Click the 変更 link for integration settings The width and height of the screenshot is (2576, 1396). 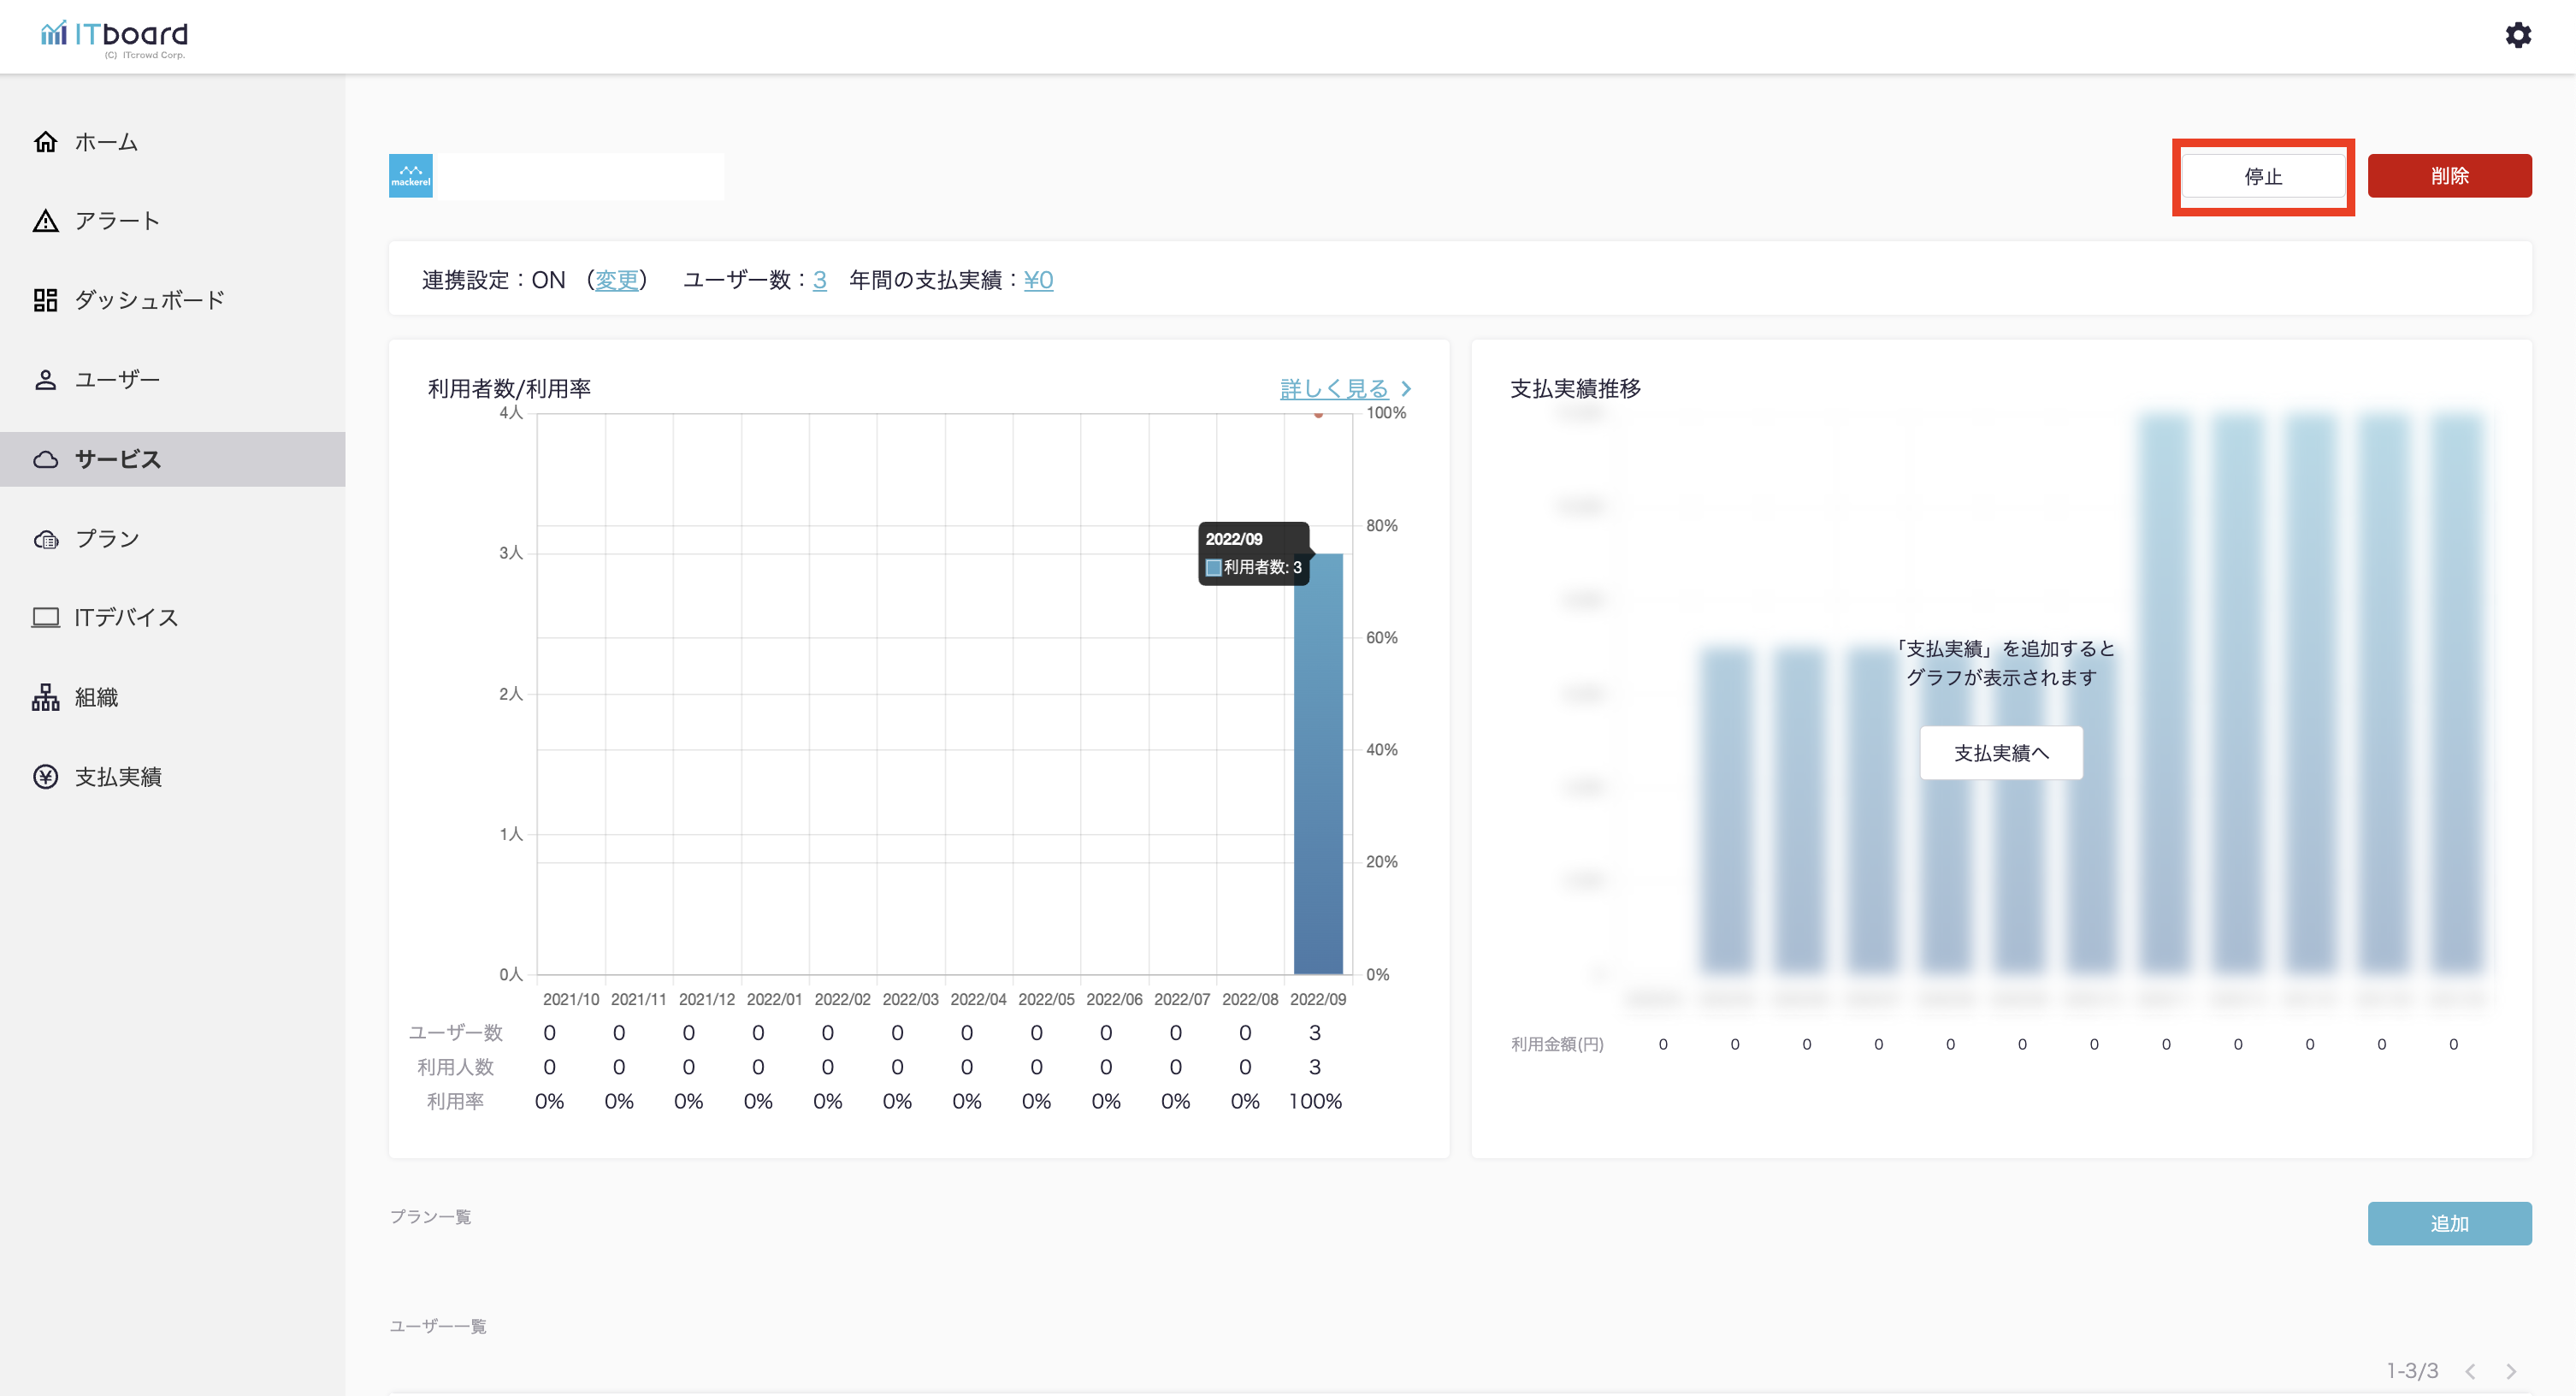(616, 280)
